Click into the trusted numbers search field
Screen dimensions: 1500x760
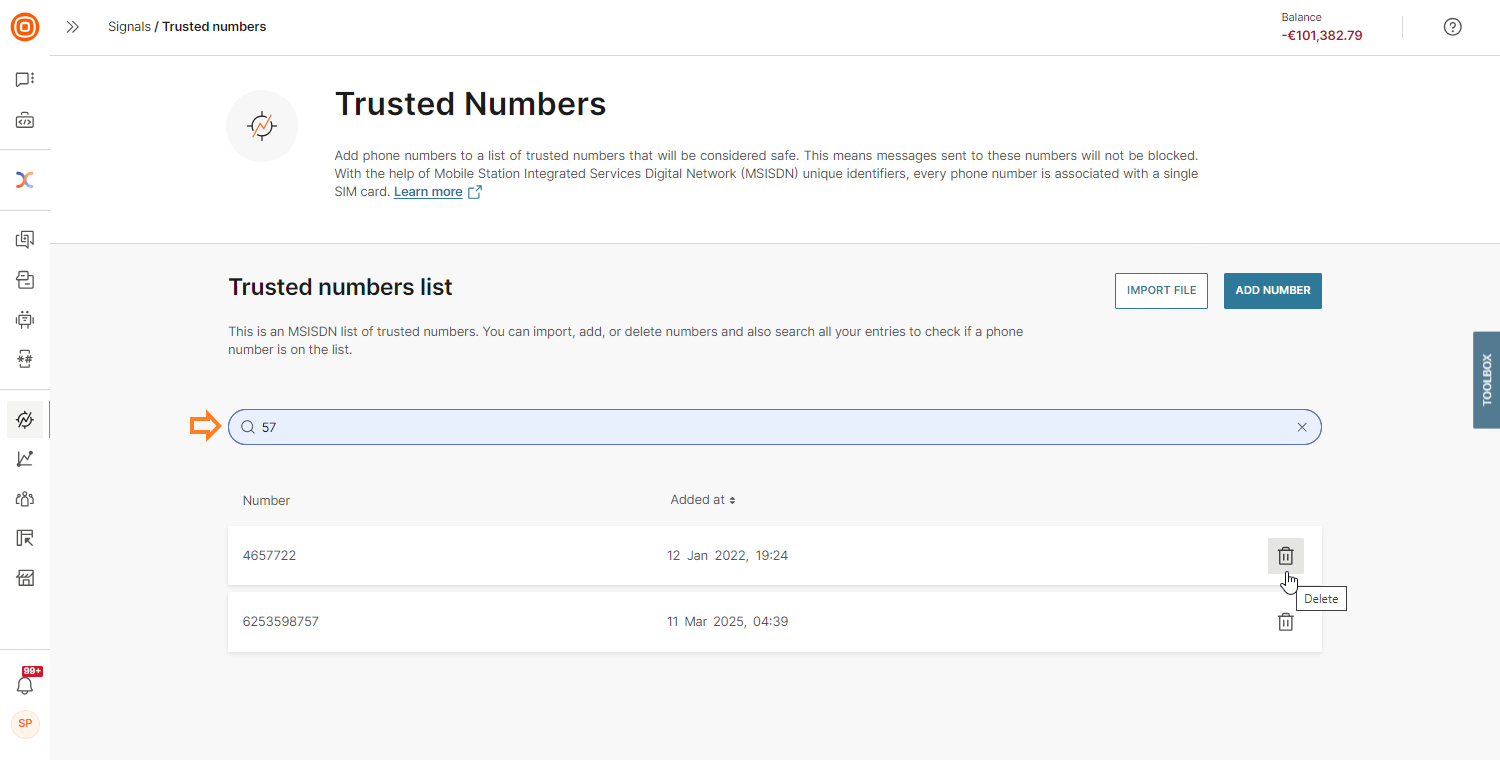click(x=770, y=427)
